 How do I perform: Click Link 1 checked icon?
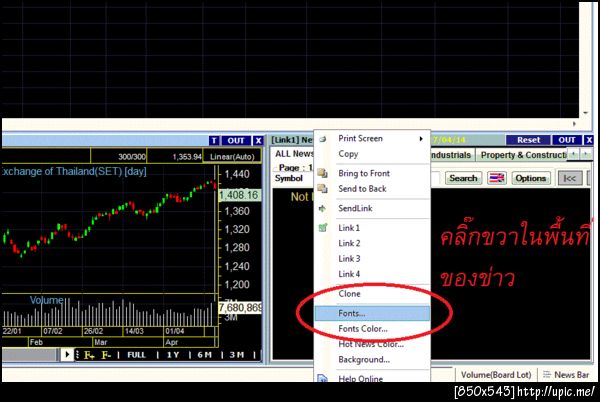[x=323, y=228]
